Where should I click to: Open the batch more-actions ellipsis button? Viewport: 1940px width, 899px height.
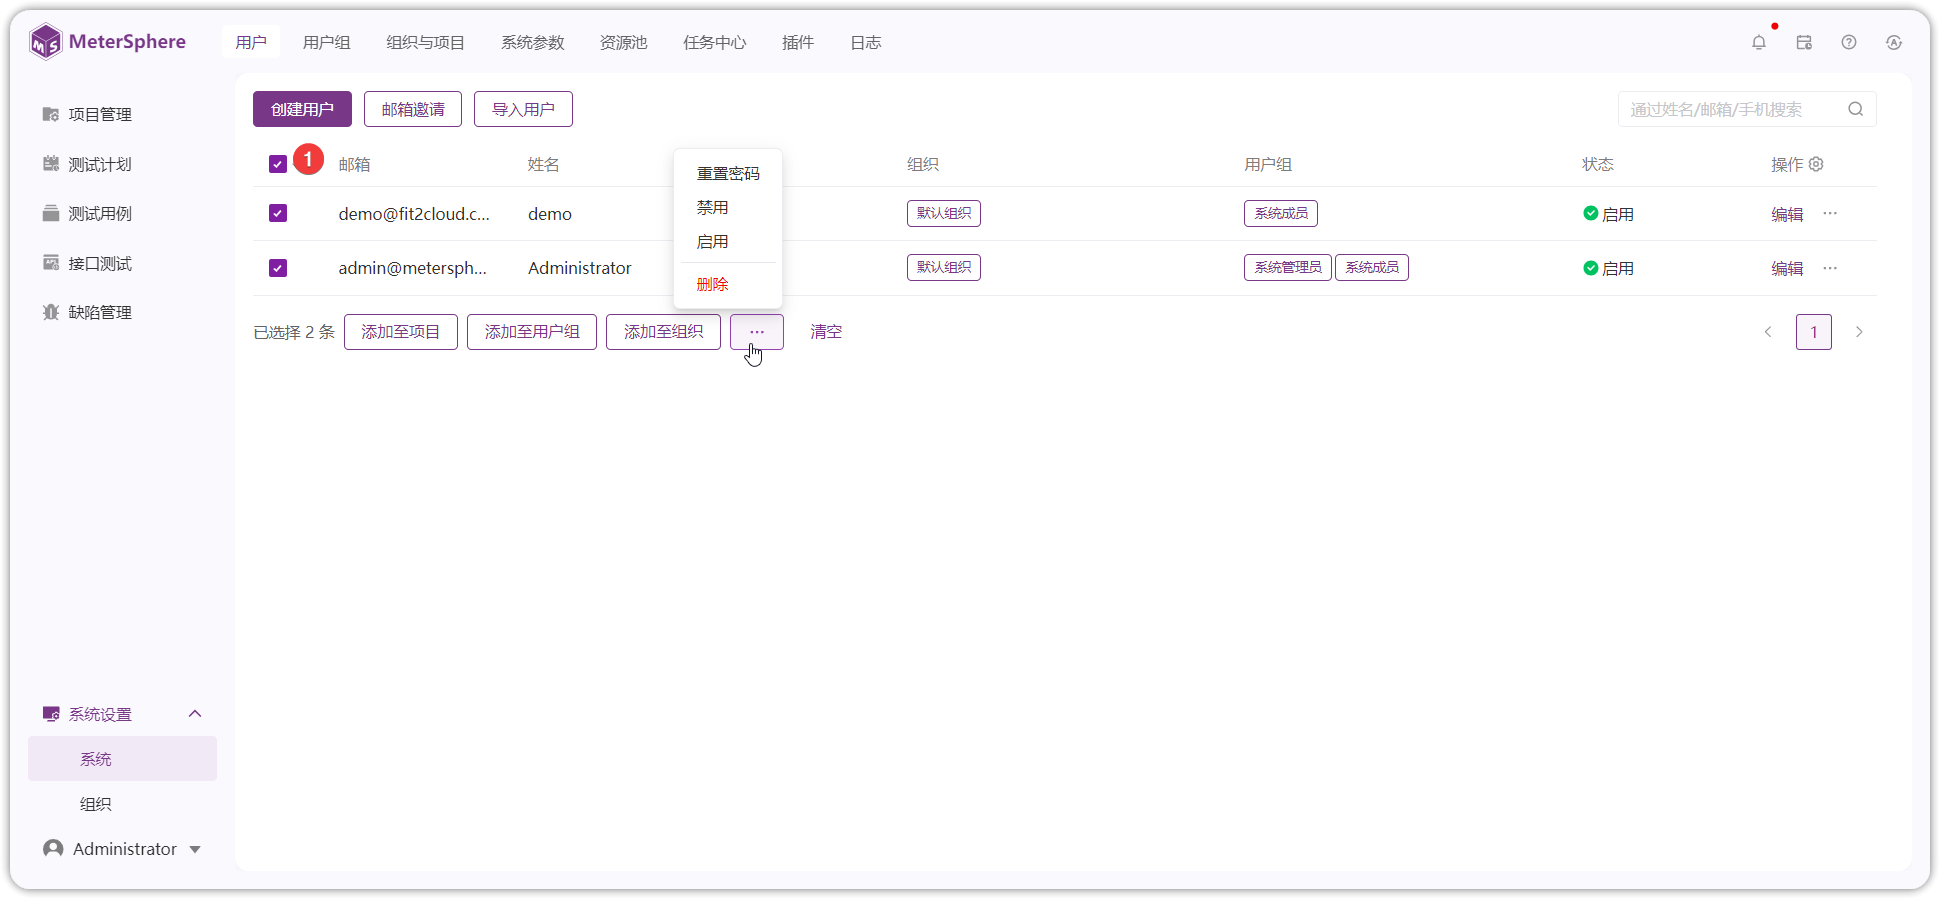(757, 332)
